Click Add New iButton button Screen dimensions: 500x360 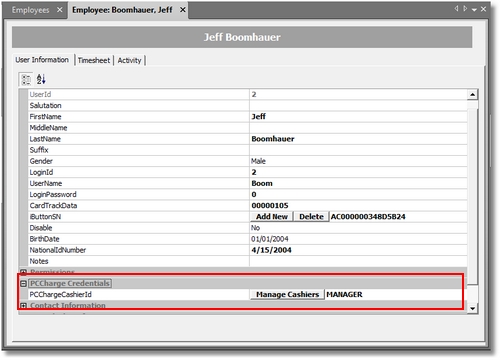coord(272,217)
